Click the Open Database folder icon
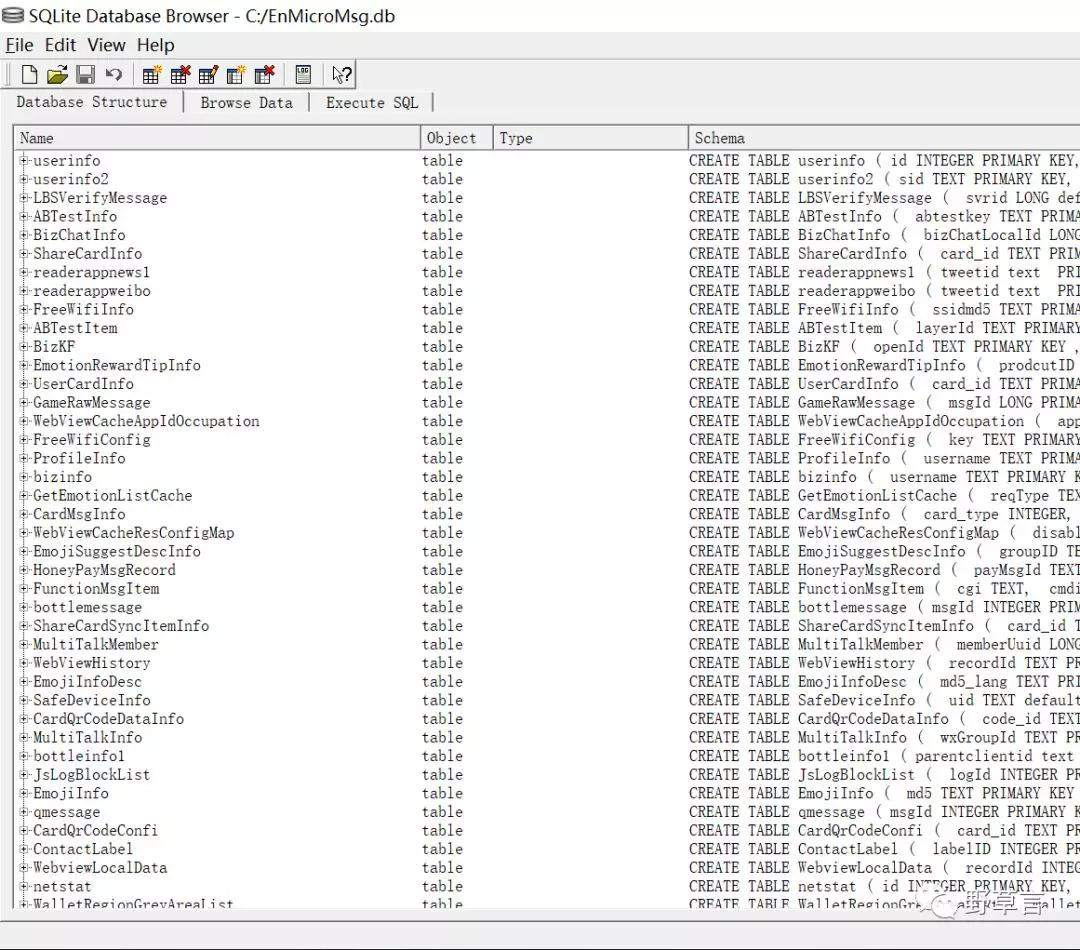Screen dimensions: 1080x950 (57, 74)
